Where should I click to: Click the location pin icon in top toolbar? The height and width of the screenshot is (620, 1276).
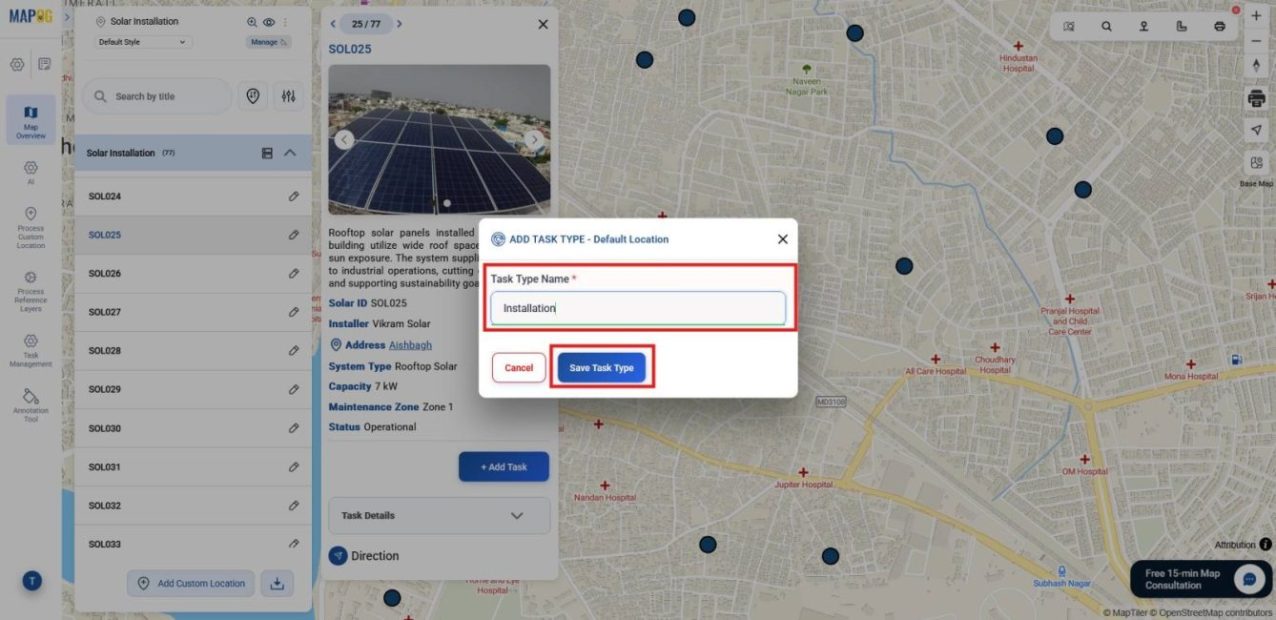1143,26
